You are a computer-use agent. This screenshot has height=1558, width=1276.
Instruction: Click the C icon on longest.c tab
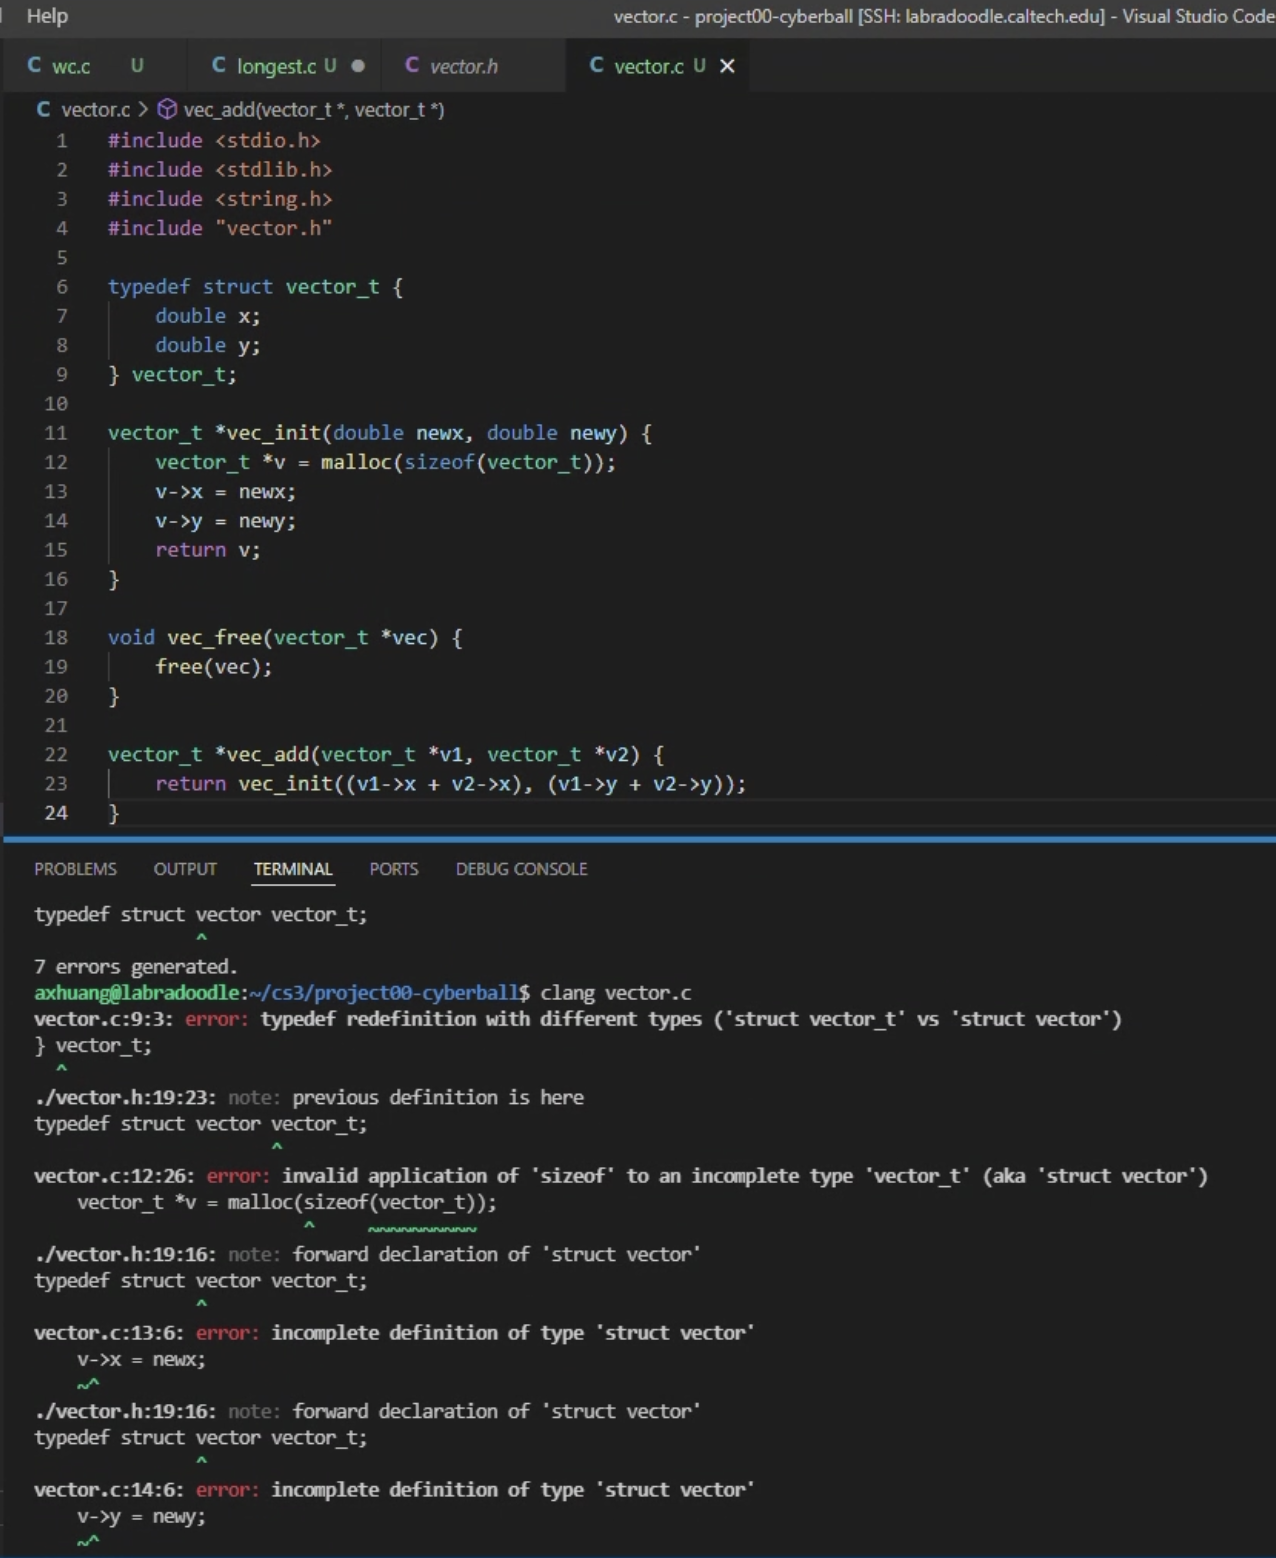click(x=219, y=66)
